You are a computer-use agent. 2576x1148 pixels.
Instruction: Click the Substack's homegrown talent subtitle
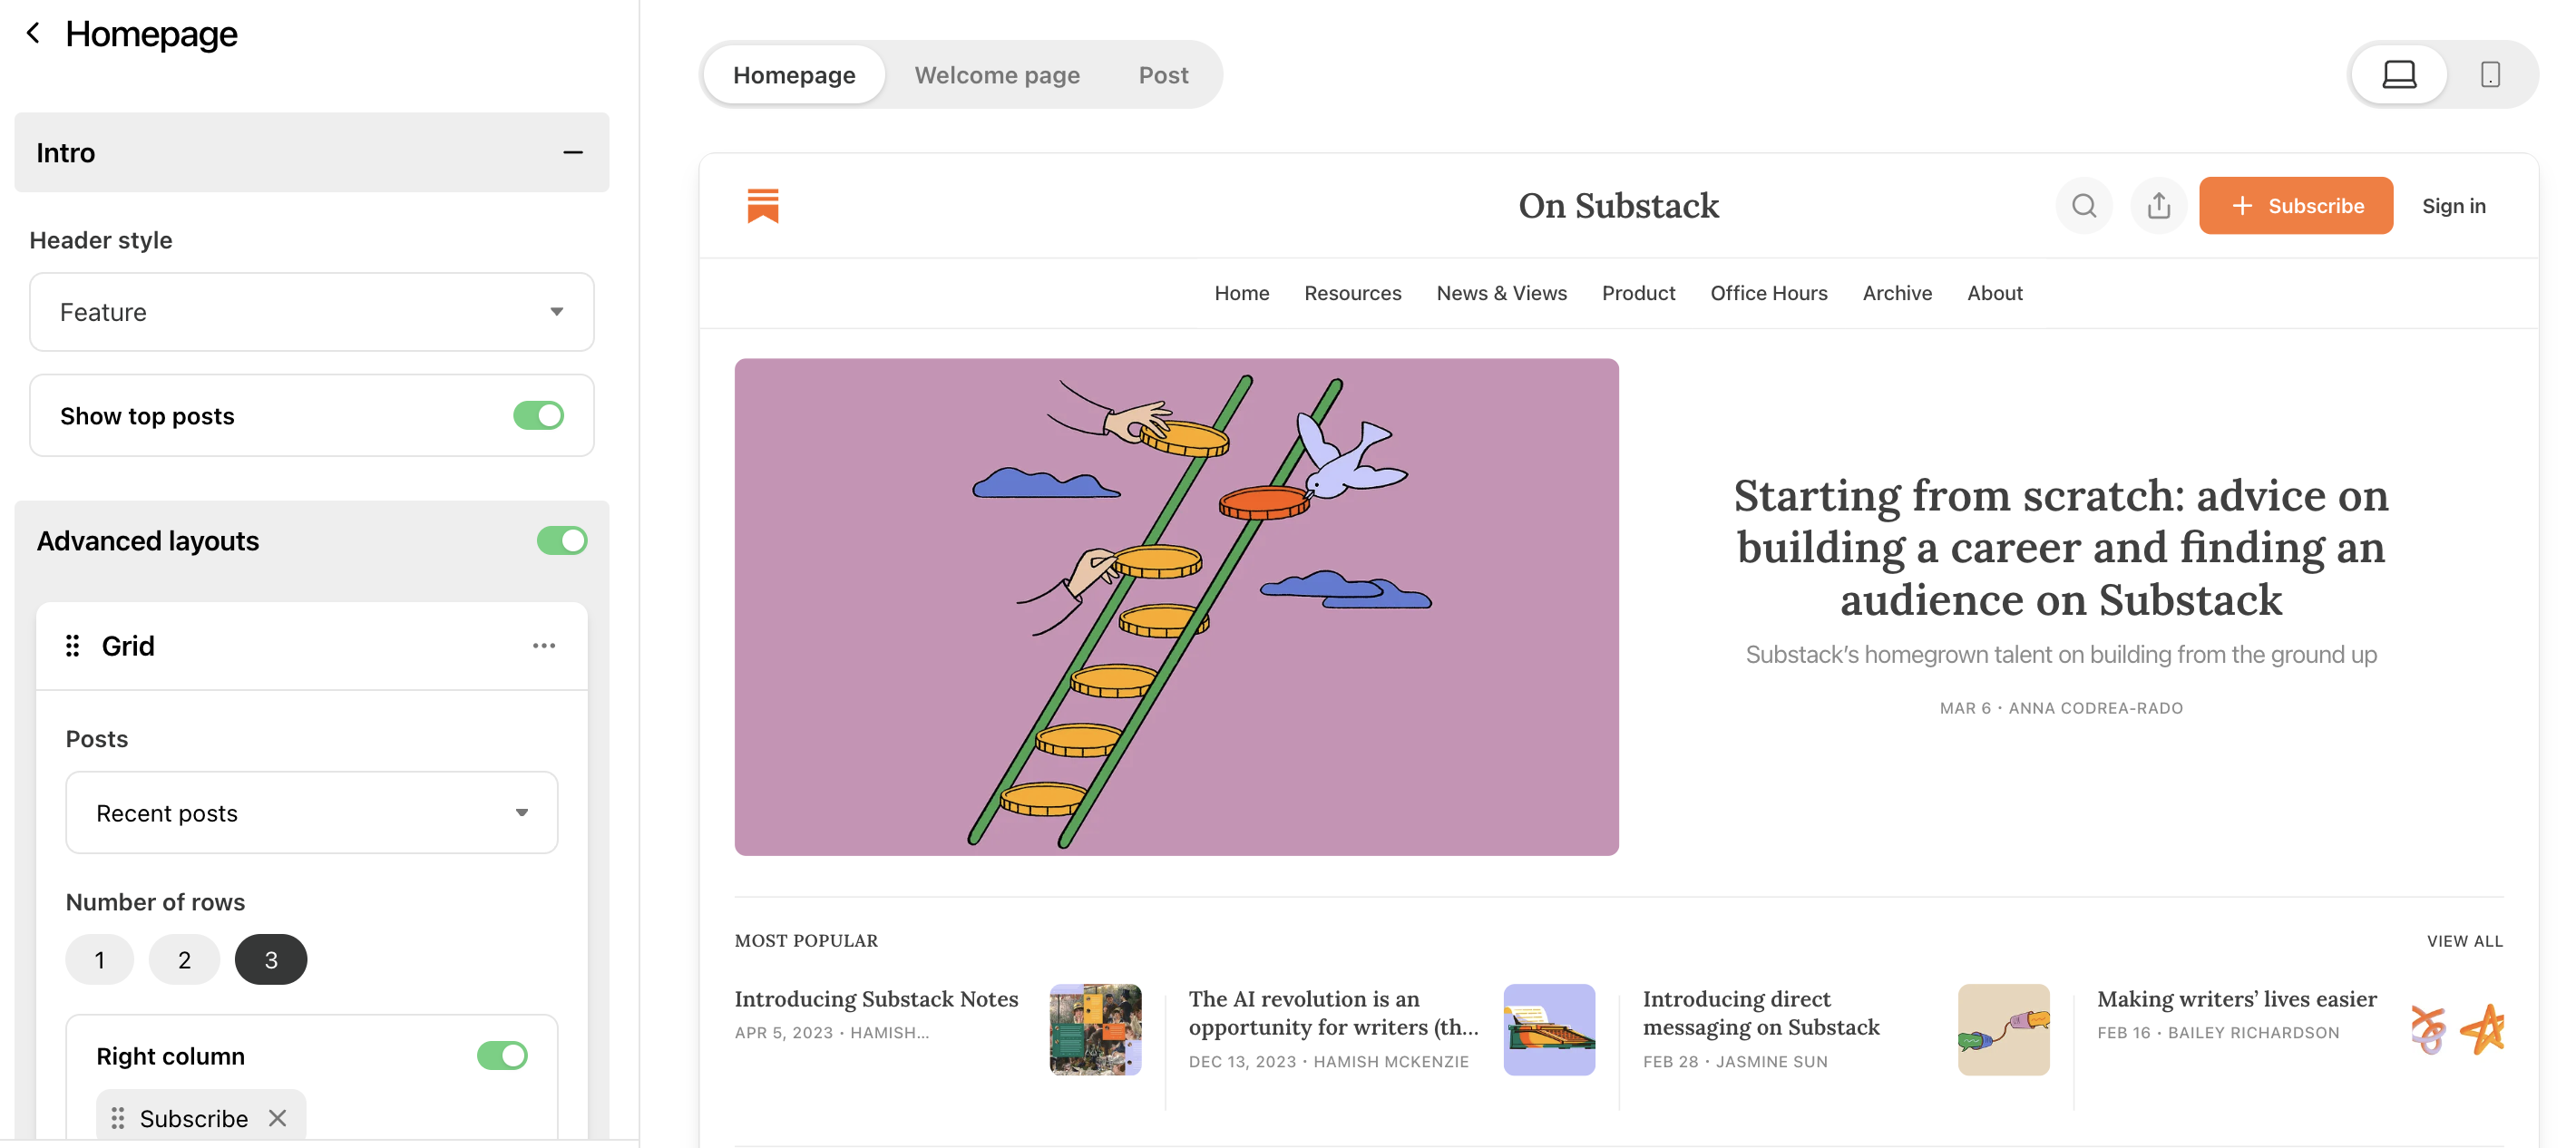tap(2060, 654)
